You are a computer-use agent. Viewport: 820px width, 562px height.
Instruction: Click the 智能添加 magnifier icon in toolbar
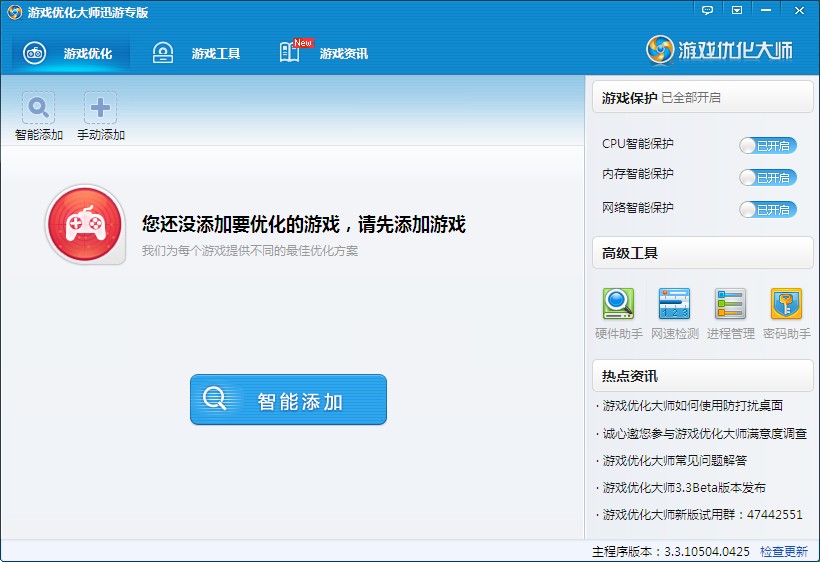tap(39, 108)
